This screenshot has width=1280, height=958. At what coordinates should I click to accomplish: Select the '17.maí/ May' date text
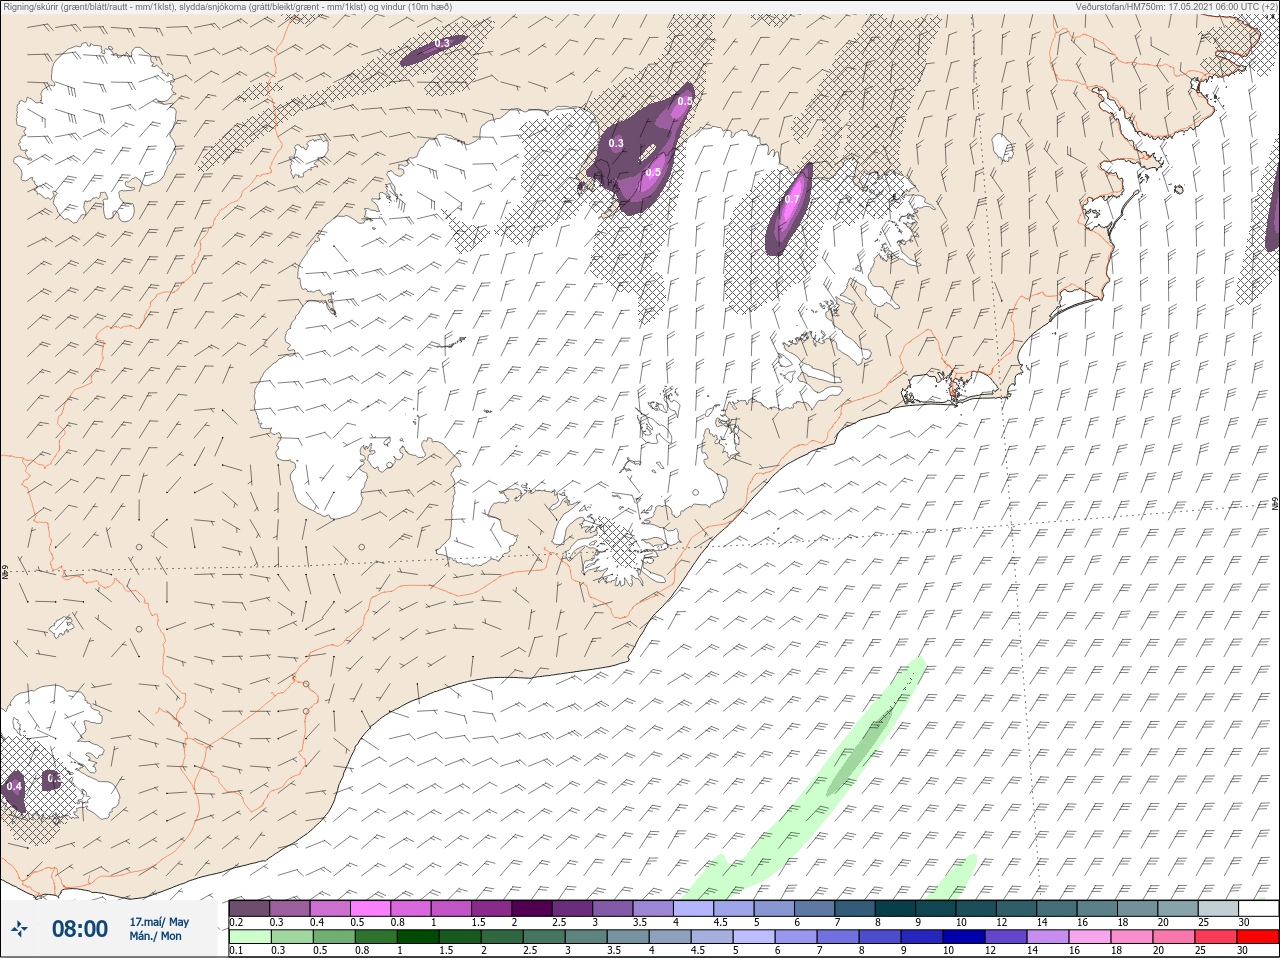tap(159, 922)
